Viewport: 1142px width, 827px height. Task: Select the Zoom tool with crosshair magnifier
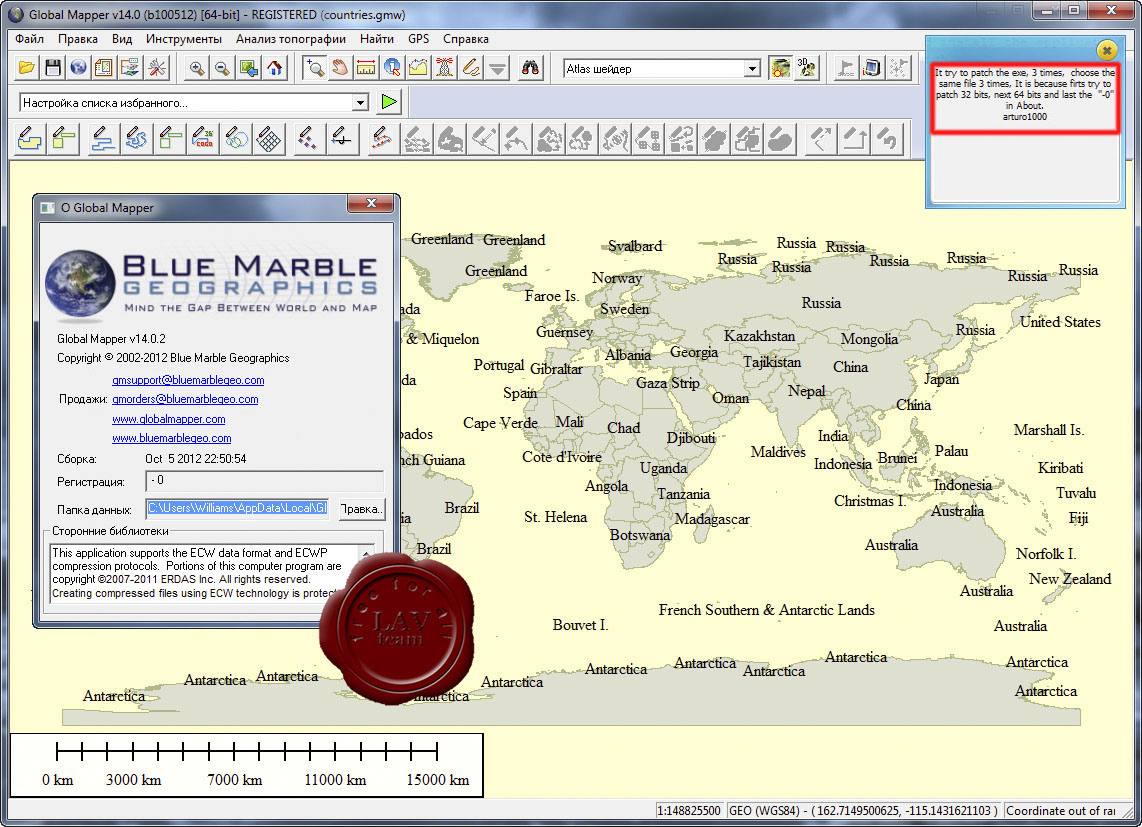point(315,68)
